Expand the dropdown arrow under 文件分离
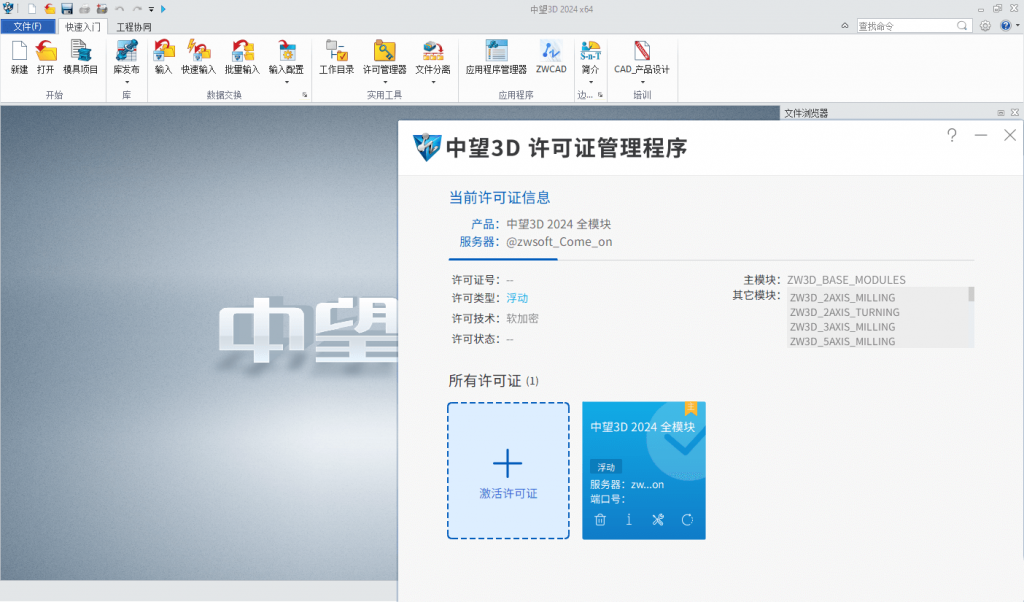 [433, 82]
